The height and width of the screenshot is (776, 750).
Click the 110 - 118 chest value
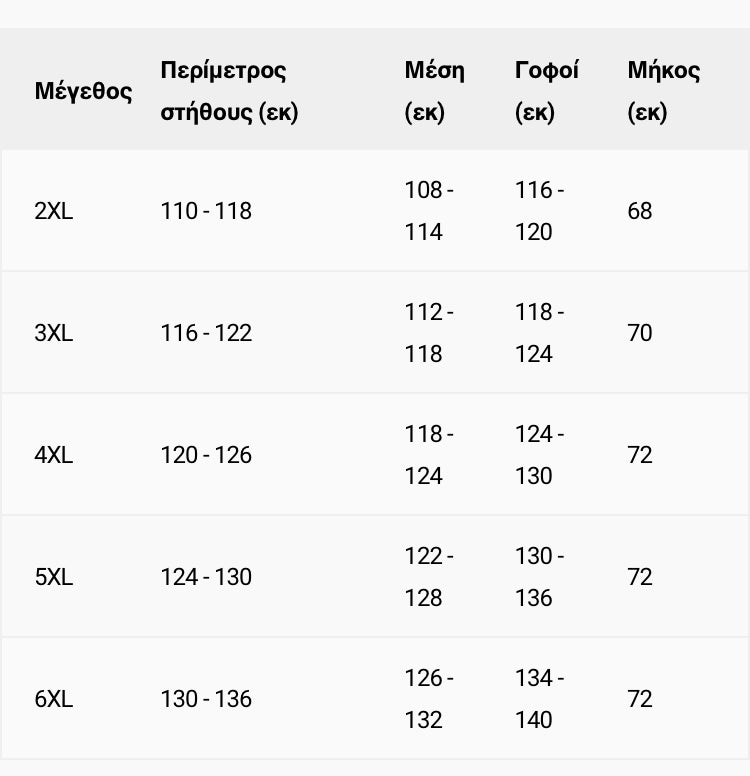point(206,211)
